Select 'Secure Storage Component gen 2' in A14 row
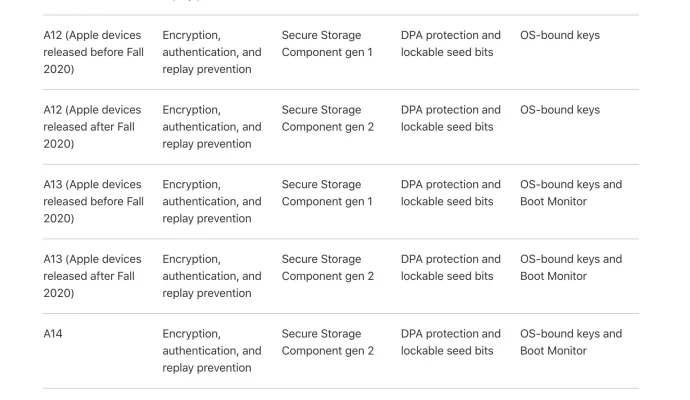Image resolution: width=690 pixels, height=400 pixels. click(328, 342)
